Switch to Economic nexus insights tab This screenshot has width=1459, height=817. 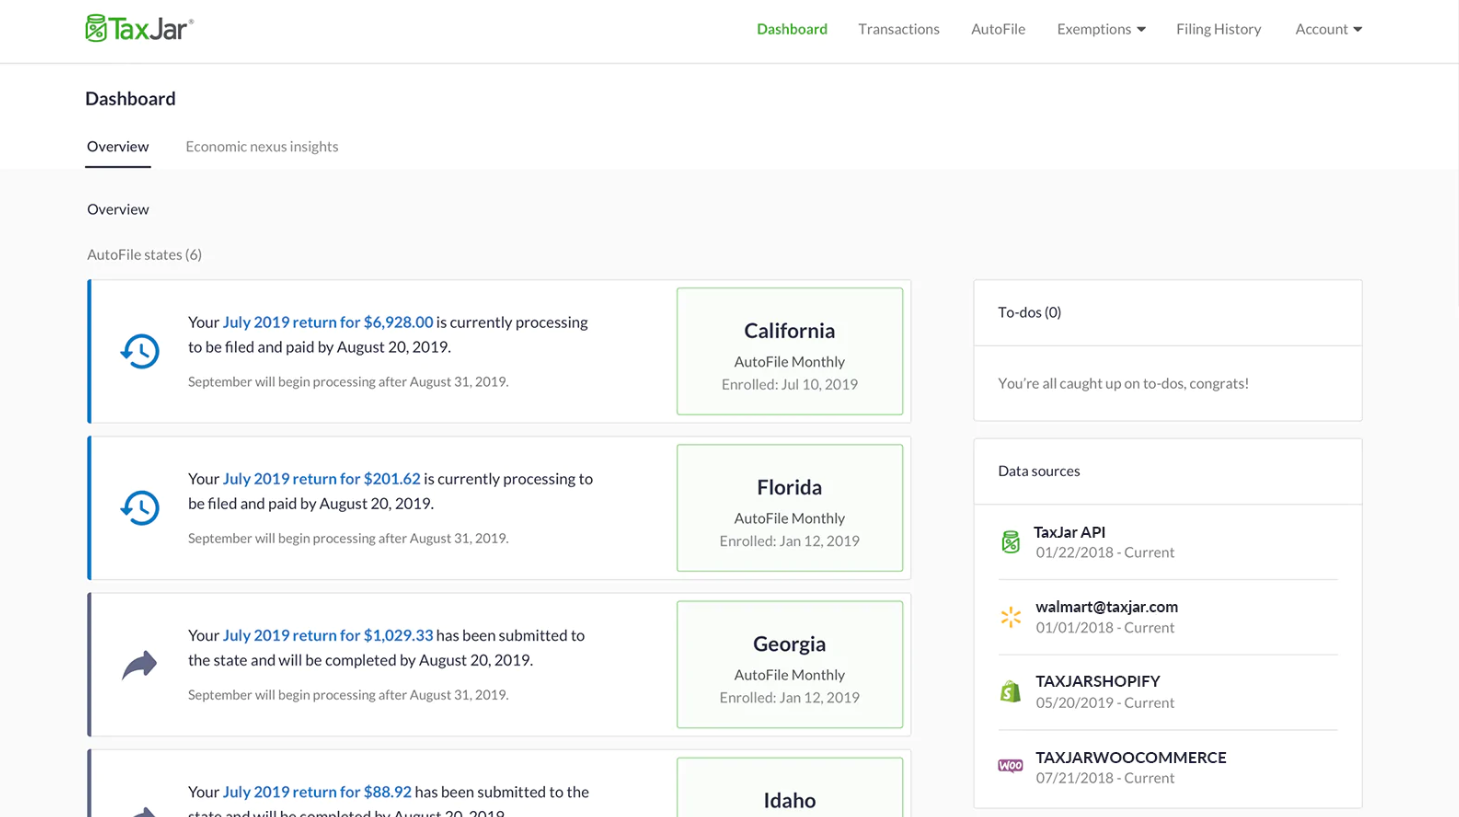tap(261, 146)
